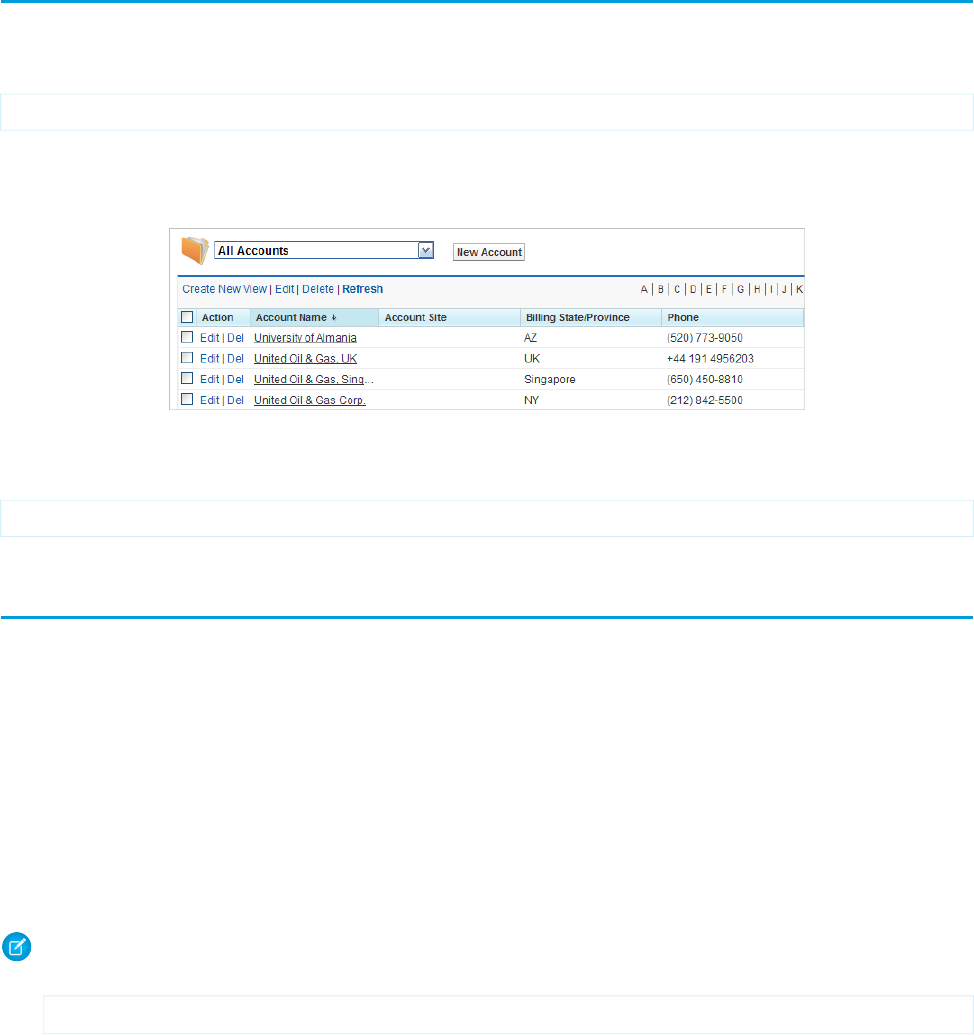Filter accounts by letter H
Viewport: 974px width, 1035px height.
[x=757, y=289]
